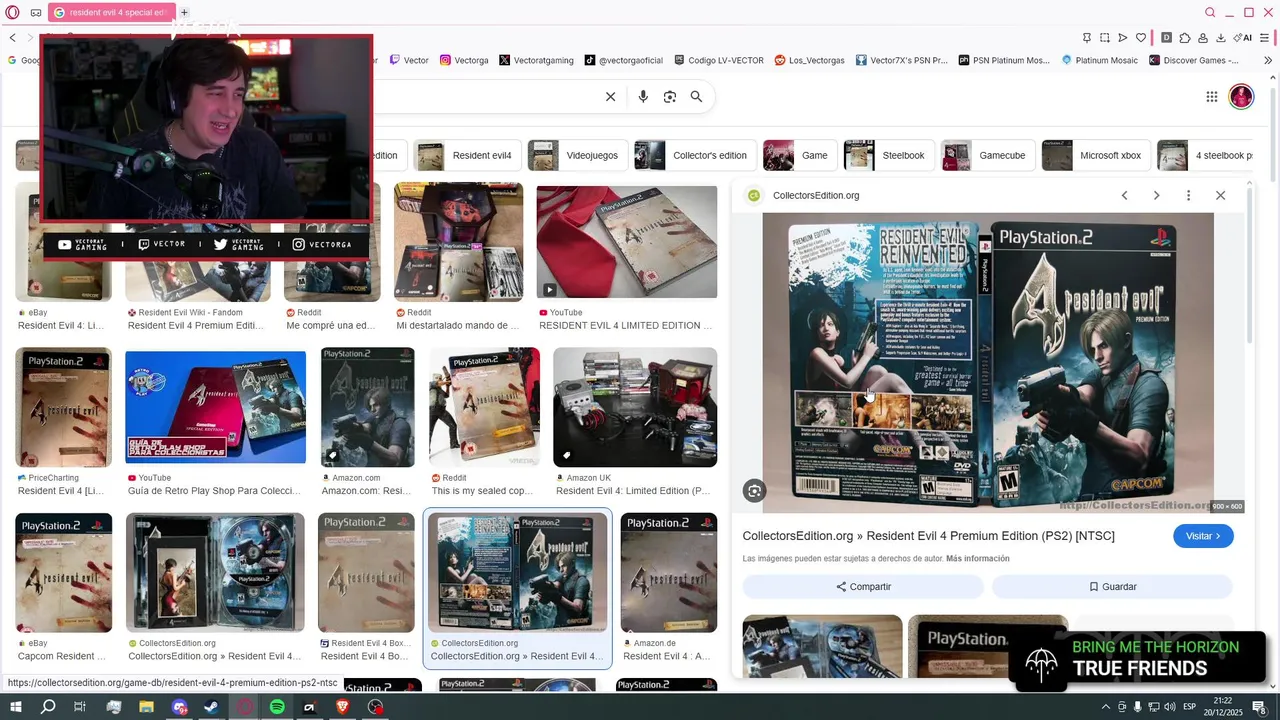Open the Opera extensions cube icon
The height and width of the screenshot is (720, 1280).
point(1185,38)
